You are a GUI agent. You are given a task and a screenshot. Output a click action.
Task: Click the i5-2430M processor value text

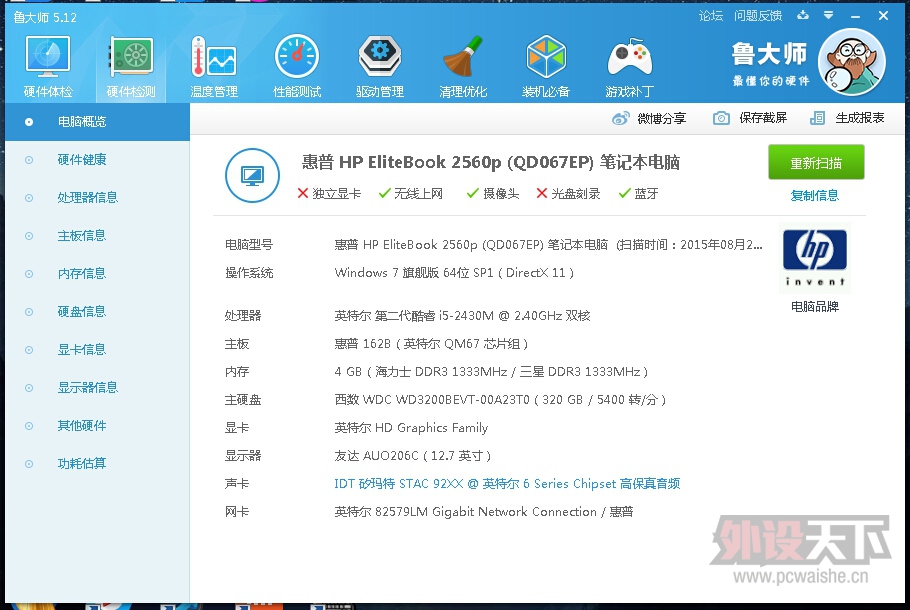click(463, 316)
